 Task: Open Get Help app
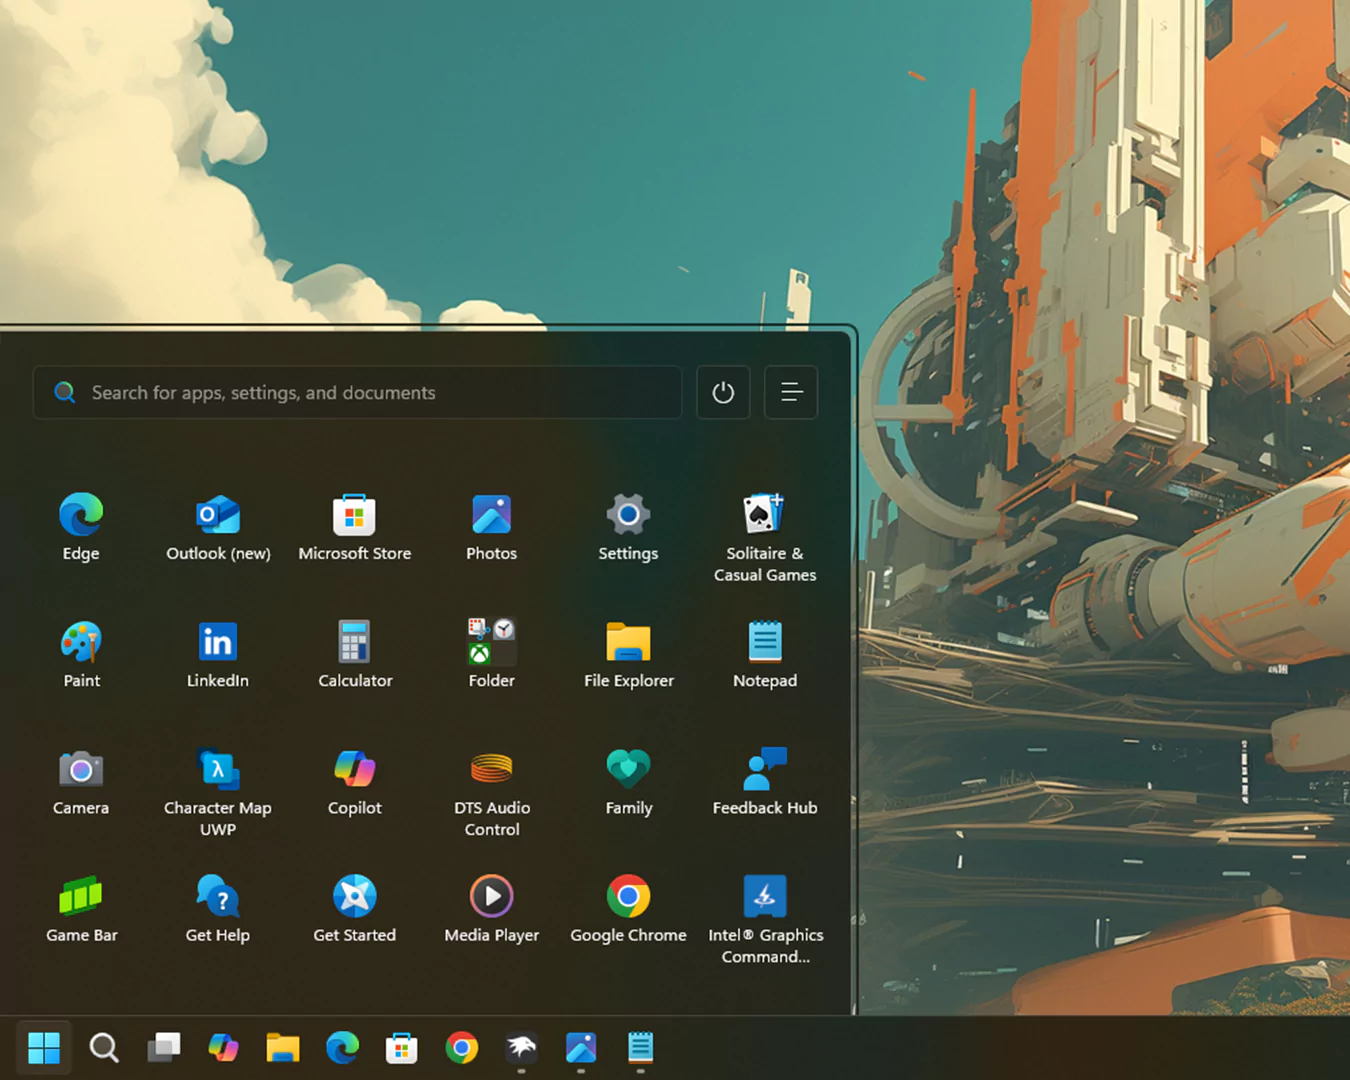(x=218, y=909)
